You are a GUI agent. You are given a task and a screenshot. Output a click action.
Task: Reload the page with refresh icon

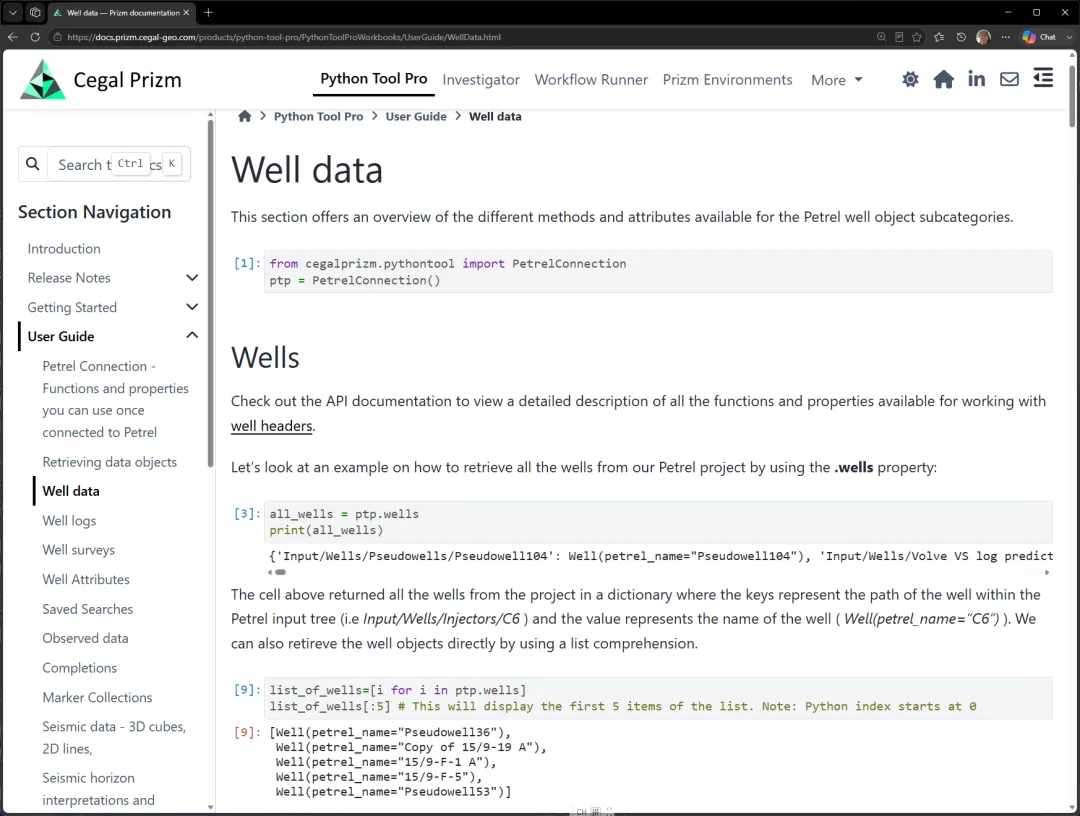(34, 37)
